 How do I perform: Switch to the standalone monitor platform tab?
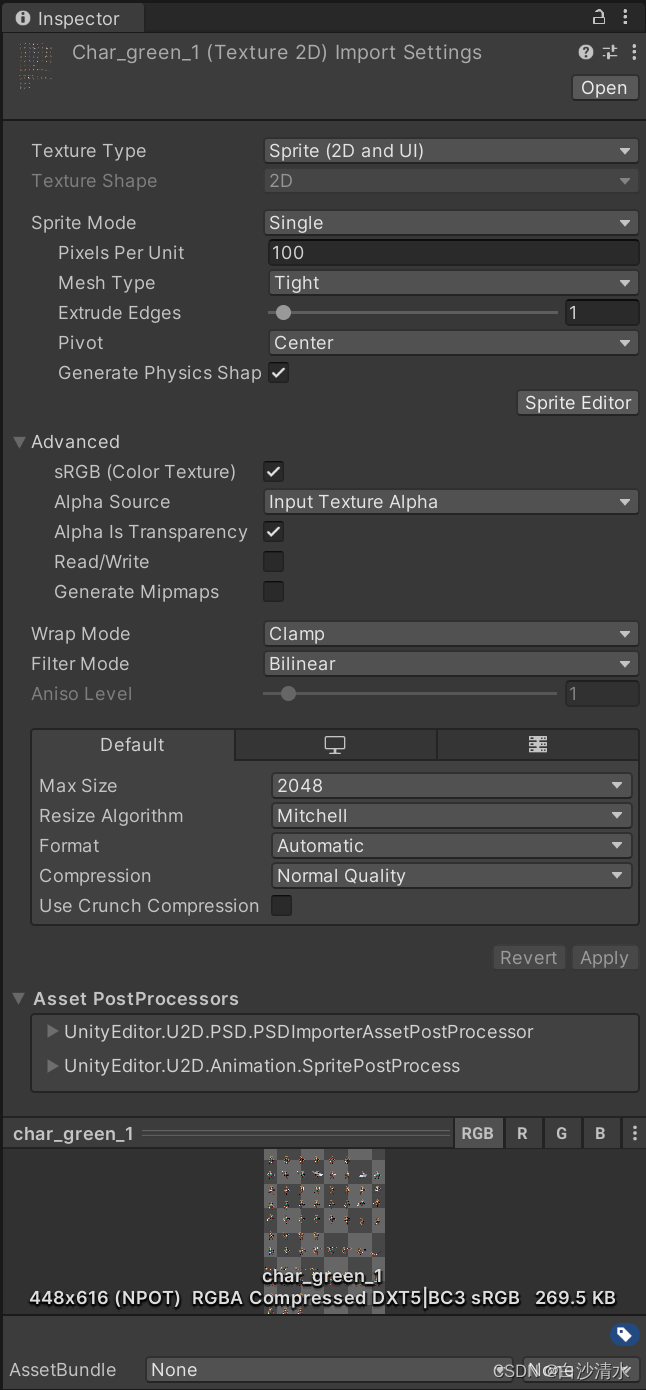[x=335, y=745]
